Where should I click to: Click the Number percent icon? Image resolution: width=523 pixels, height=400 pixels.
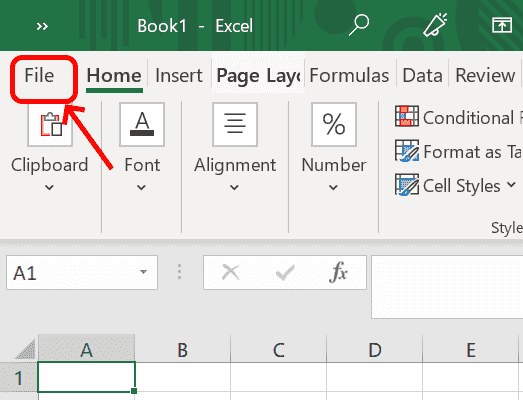[334, 124]
